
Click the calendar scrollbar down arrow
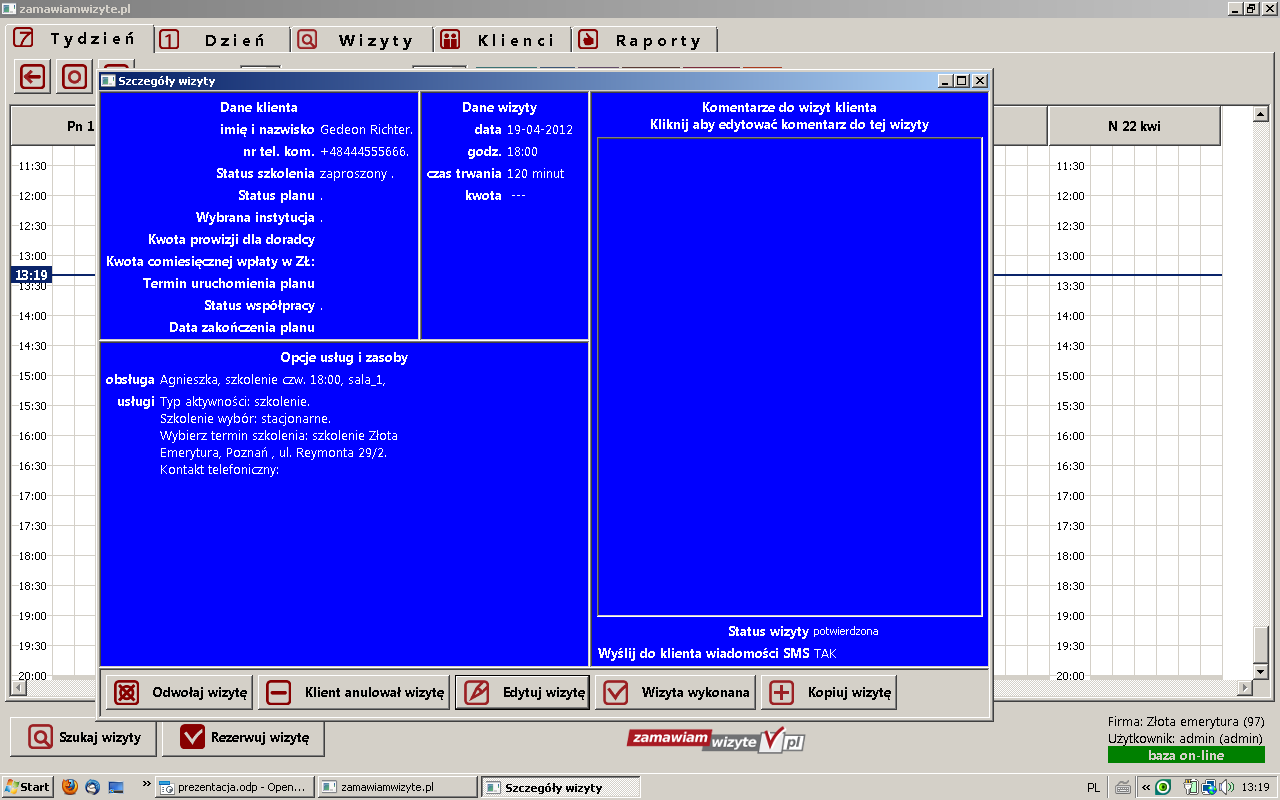(1260, 670)
